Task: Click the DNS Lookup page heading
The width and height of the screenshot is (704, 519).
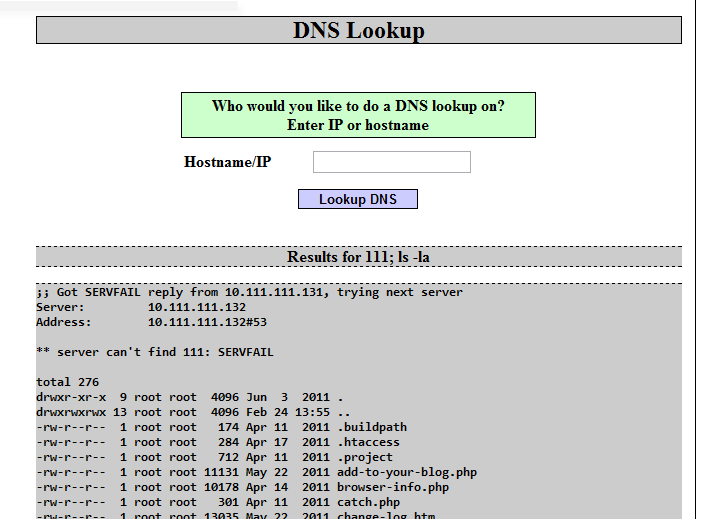Action: (359, 31)
